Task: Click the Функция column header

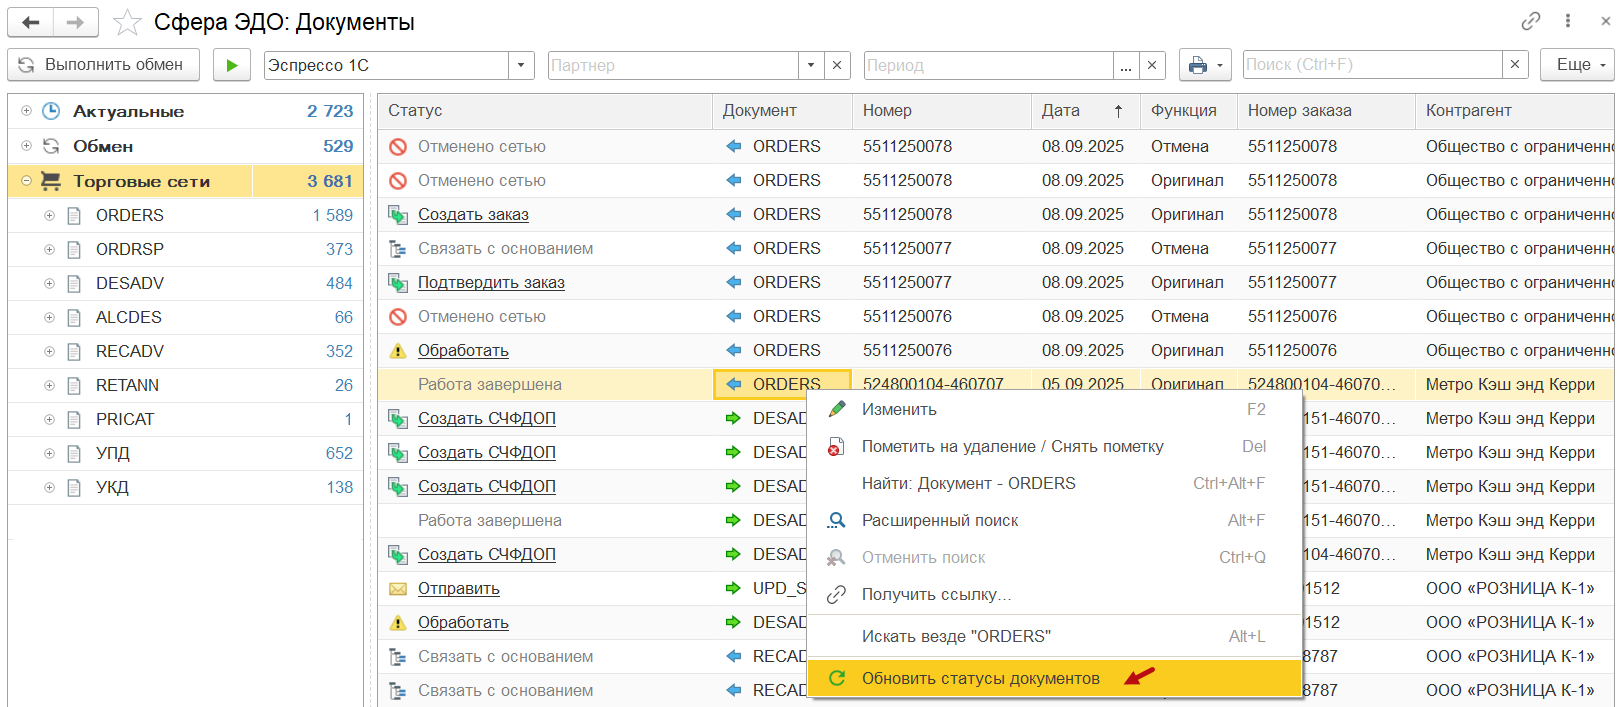Action: point(1189,111)
